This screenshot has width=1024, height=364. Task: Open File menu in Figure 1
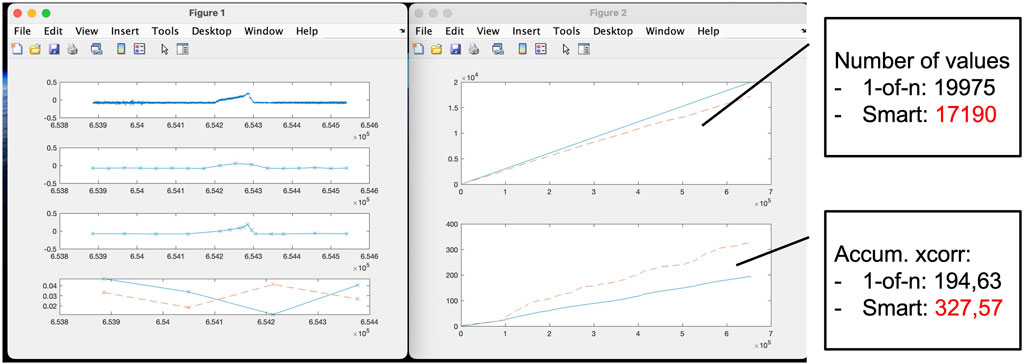(x=22, y=31)
